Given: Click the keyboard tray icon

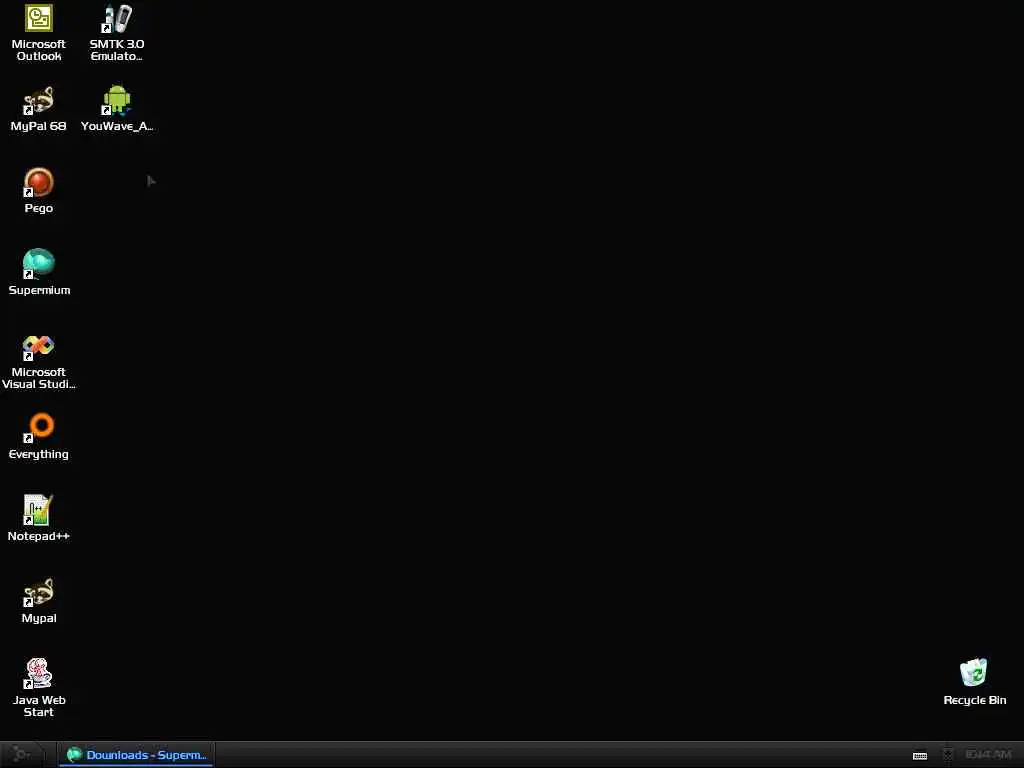Looking at the screenshot, I should [920, 756].
